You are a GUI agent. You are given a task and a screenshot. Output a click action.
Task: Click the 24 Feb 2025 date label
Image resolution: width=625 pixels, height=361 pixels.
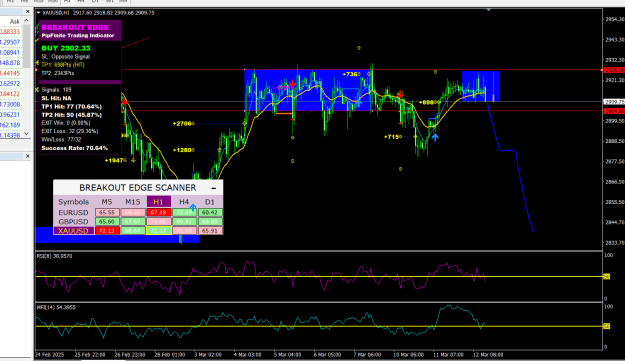coord(49,355)
